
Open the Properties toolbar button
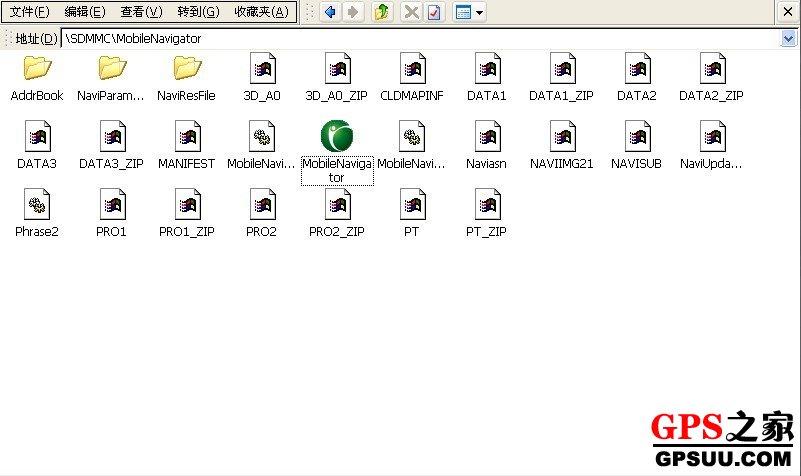tap(434, 12)
